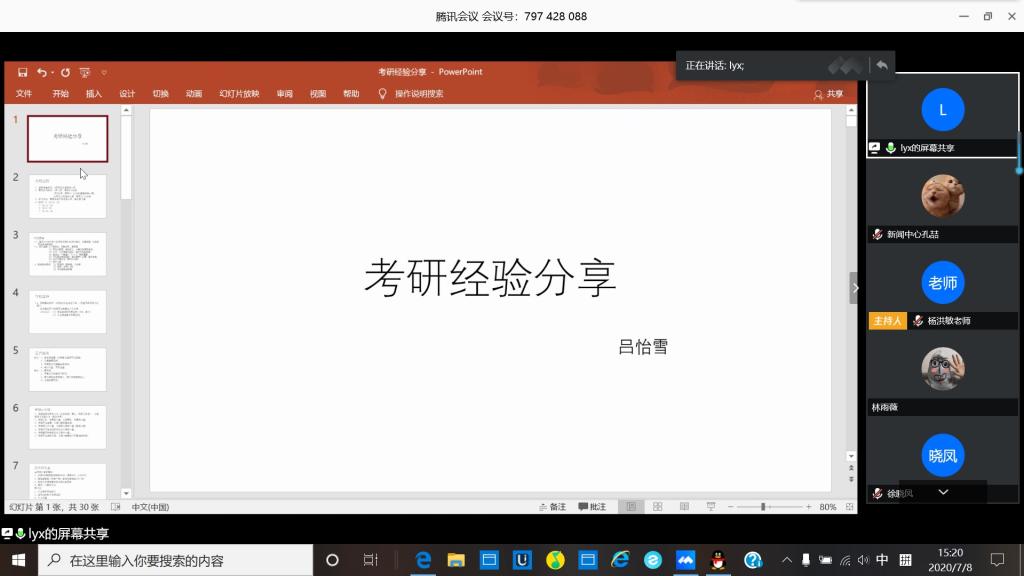Click the Save icon in PowerPoint toolbar

click(22, 72)
